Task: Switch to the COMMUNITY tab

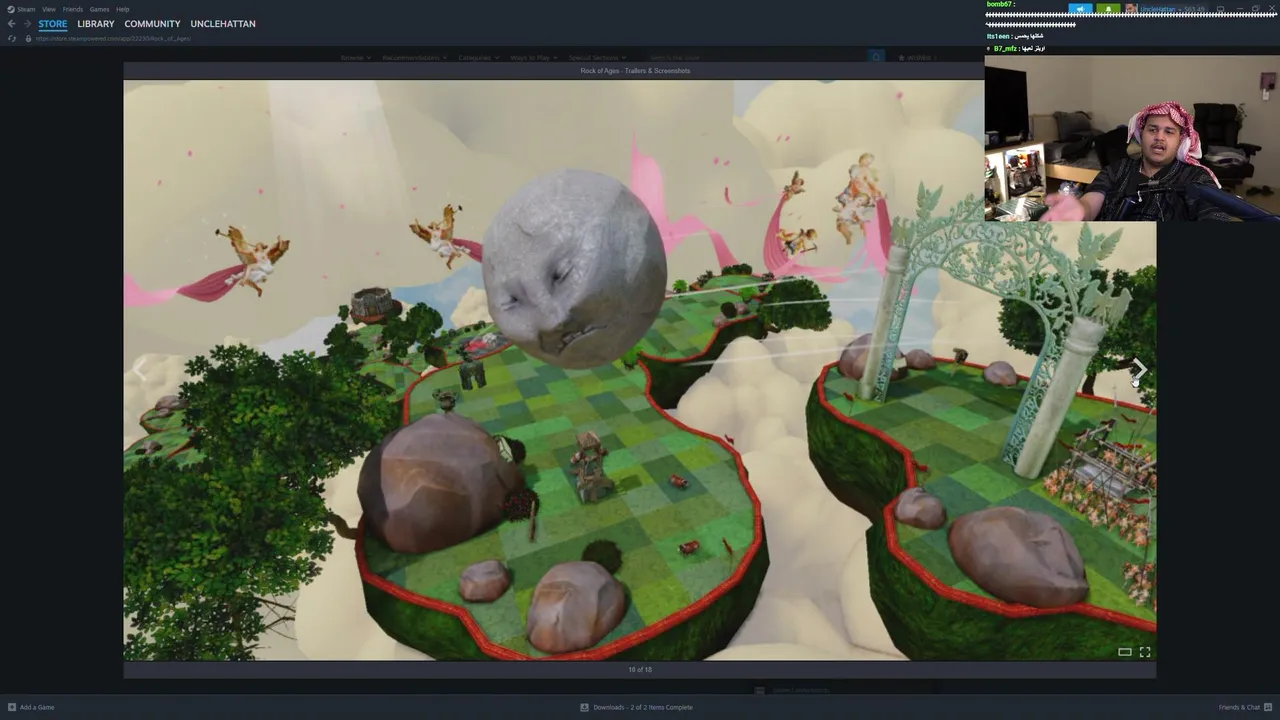Action: (x=152, y=24)
